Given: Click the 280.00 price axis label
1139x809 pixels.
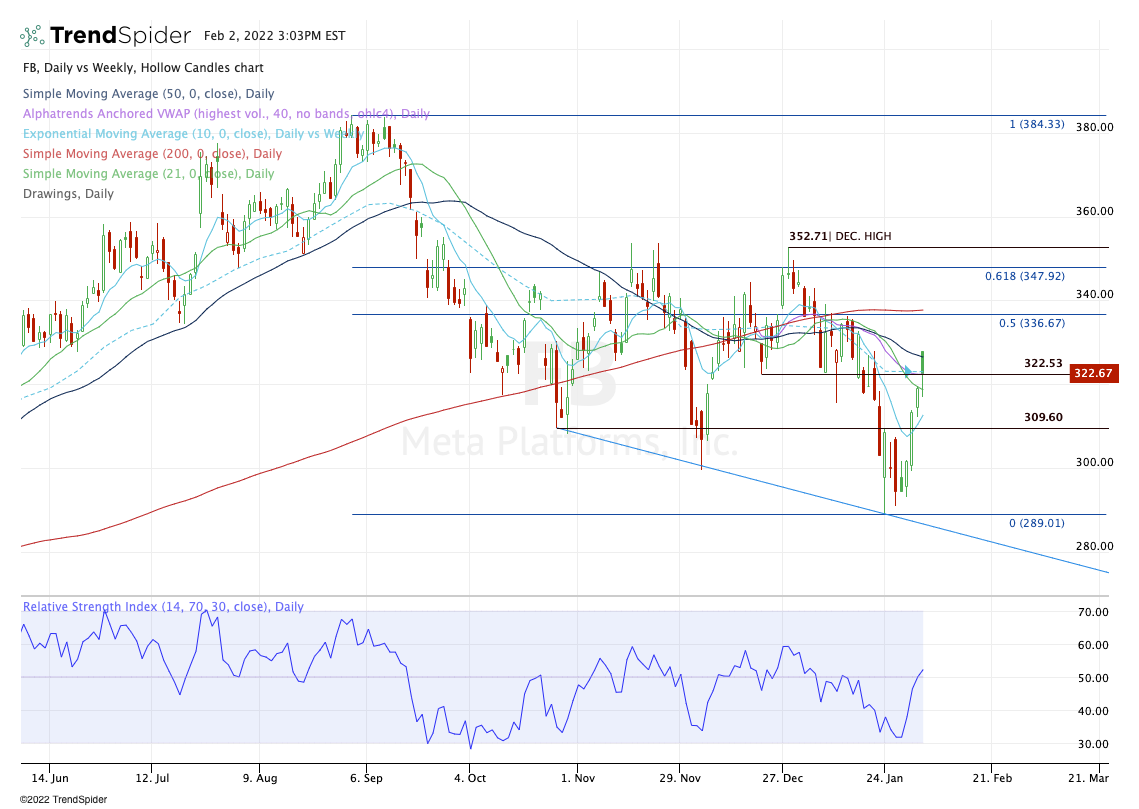Looking at the screenshot, I should (x=1094, y=546).
